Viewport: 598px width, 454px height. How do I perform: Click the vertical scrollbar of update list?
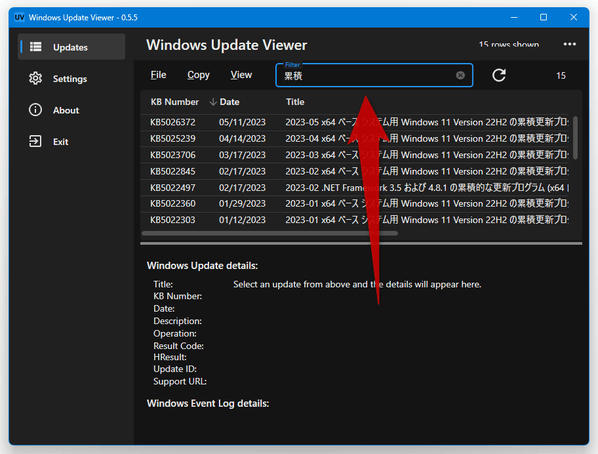coord(575,137)
